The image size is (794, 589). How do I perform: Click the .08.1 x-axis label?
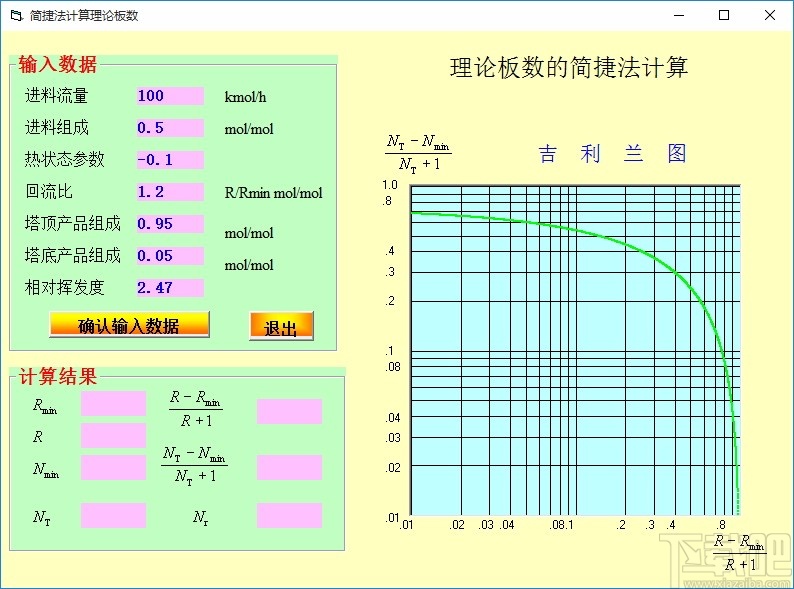(x=562, y=525)
